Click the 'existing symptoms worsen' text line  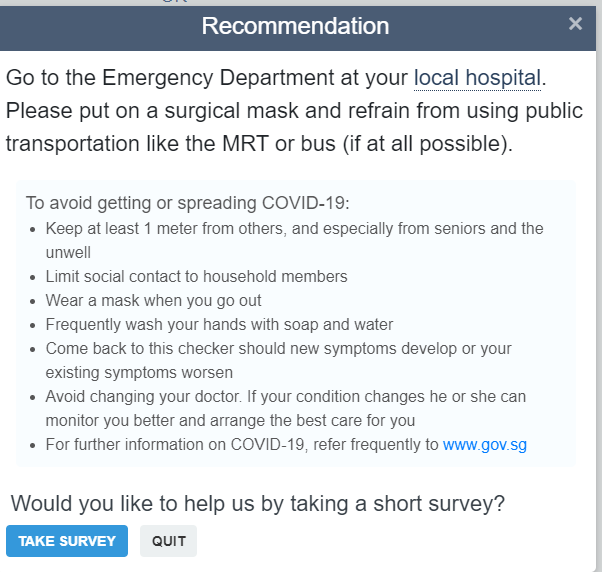click(139, 373)
